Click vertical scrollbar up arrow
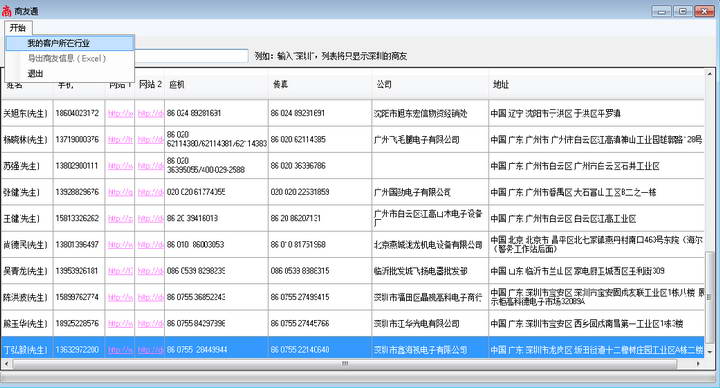This screenshot has width=720, height=388. 709,73
